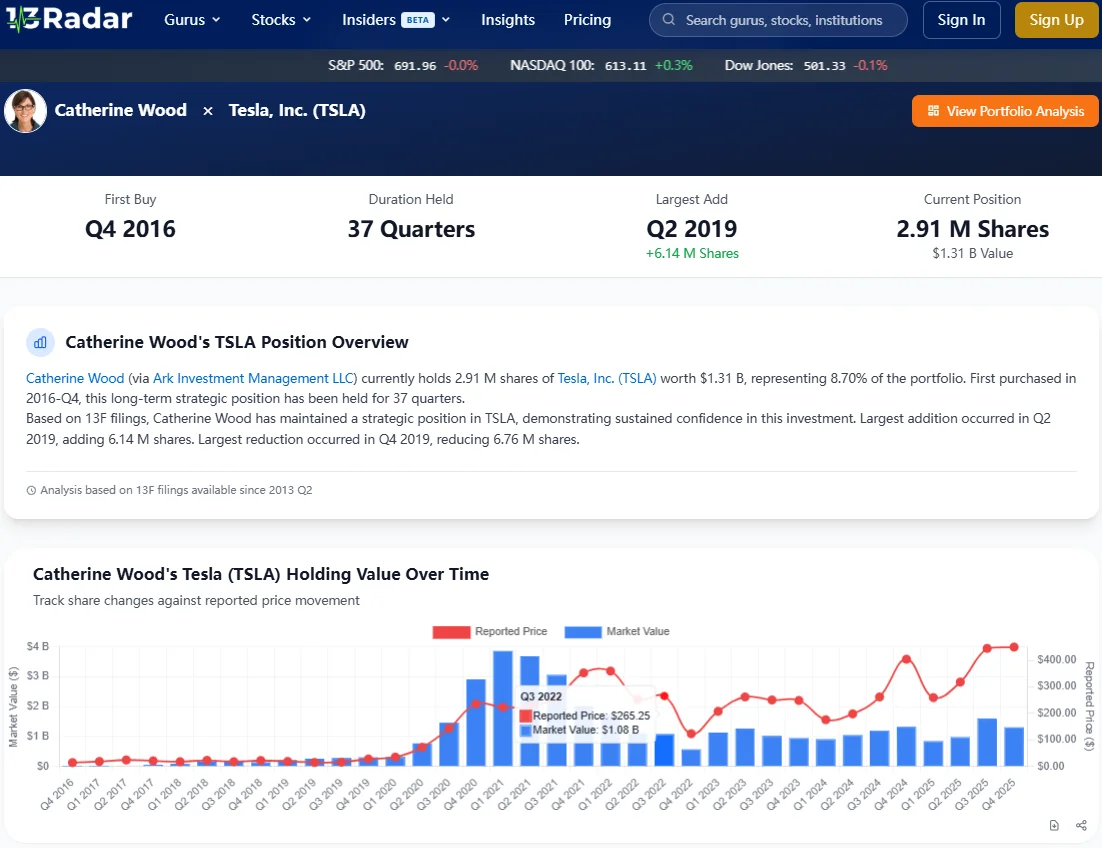Viewport: 1102px width, 848px height.
Task: Click the download chart icon
Action: coord(1054,825)
